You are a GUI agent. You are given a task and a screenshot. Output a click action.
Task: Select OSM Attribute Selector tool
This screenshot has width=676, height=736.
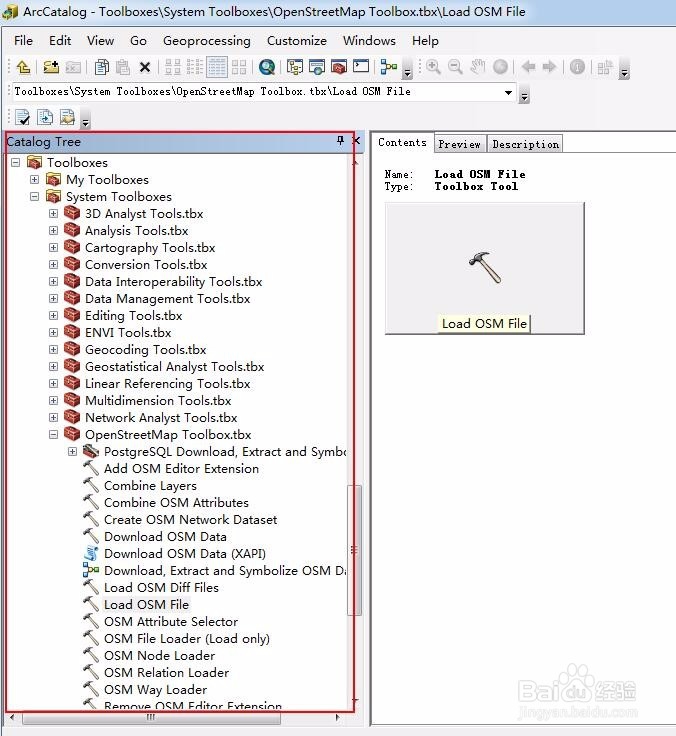(x=171, y=621)
